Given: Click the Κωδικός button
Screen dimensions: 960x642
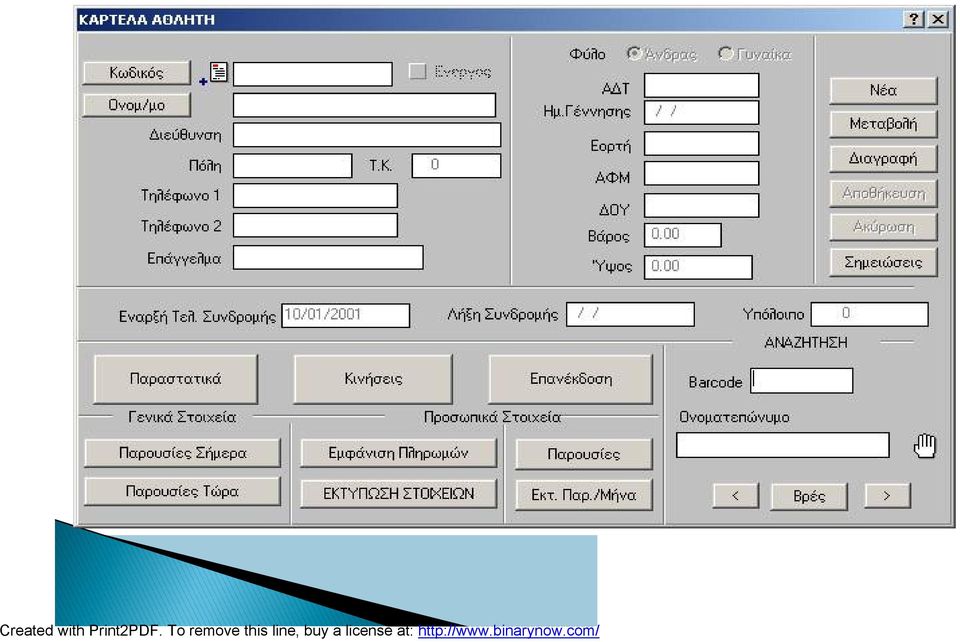Looking at the screenshot, I should click(x=137, y=73).
